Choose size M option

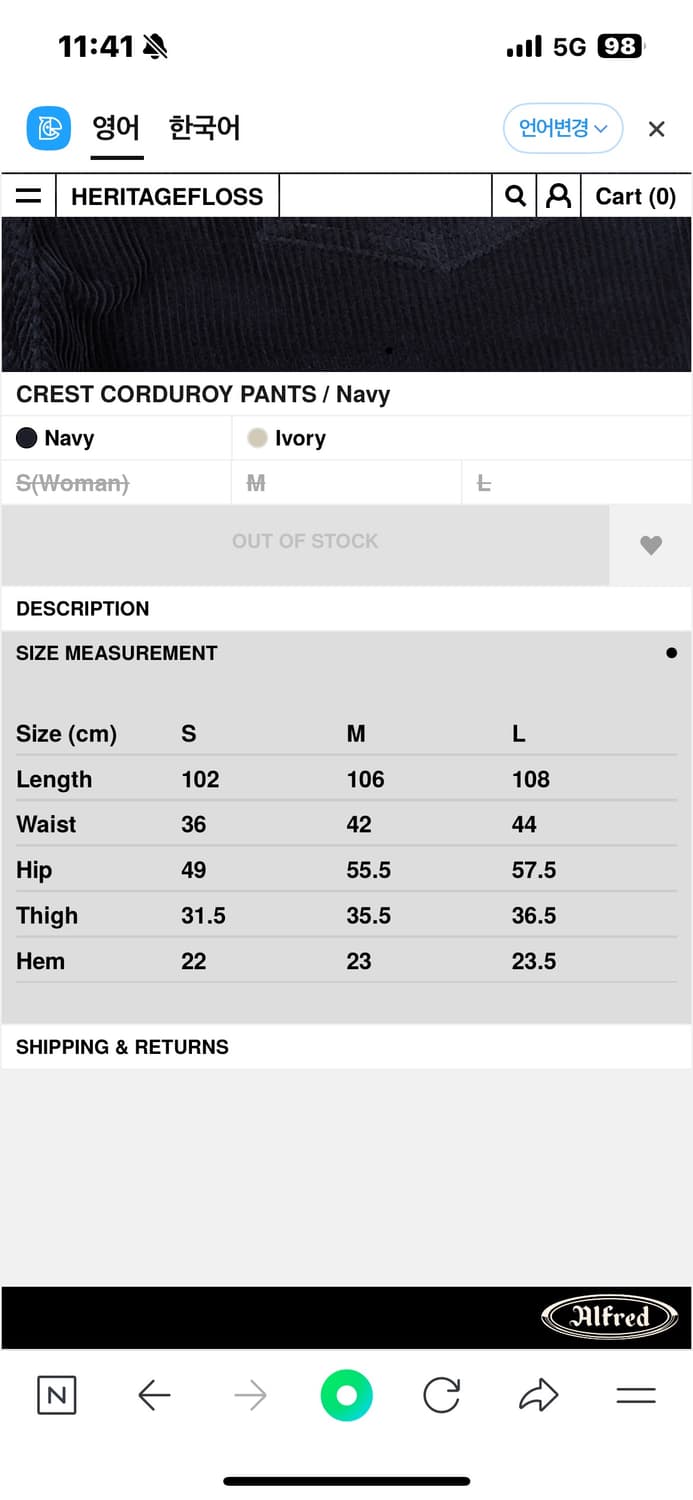coord(256,484)
